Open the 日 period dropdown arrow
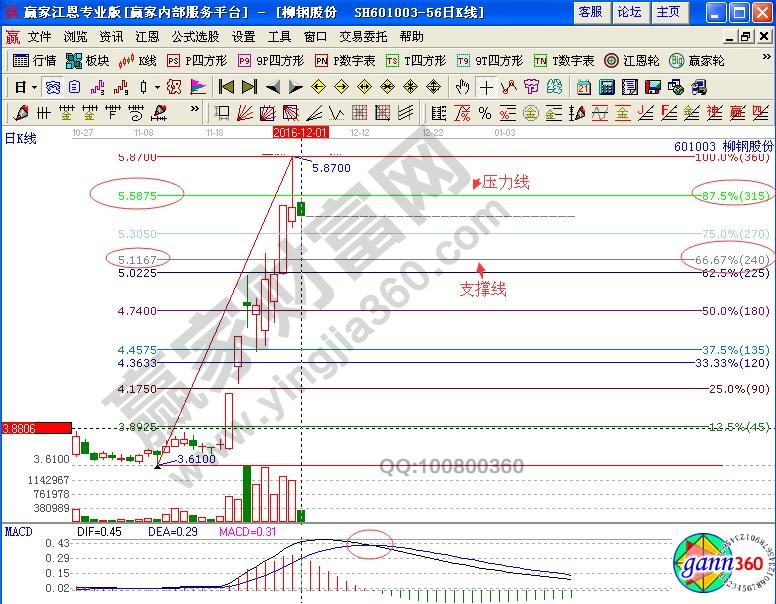The height and width of the screenshot is (604, 776). [x=34, y=87]
